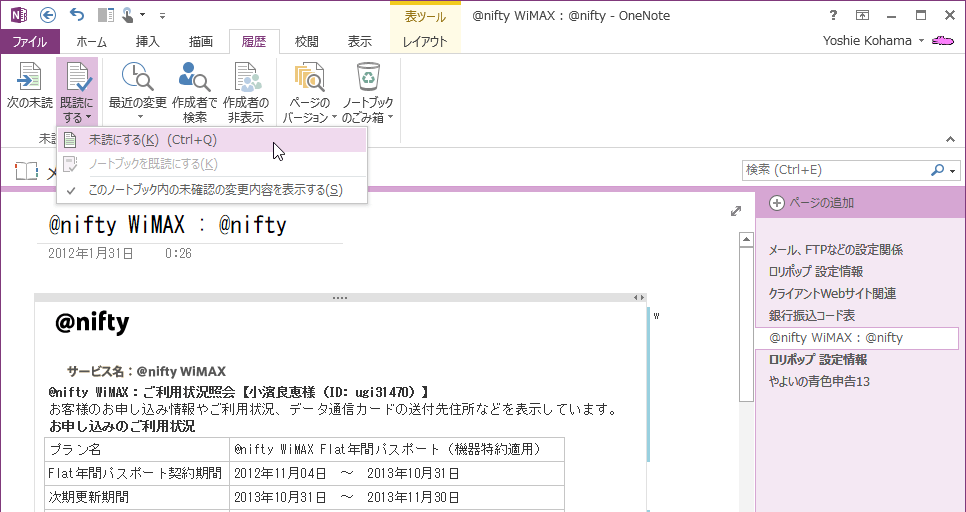Open Customize Quick Access Toolbar arrow
966x512 pixels.
[x=163, y=15]
